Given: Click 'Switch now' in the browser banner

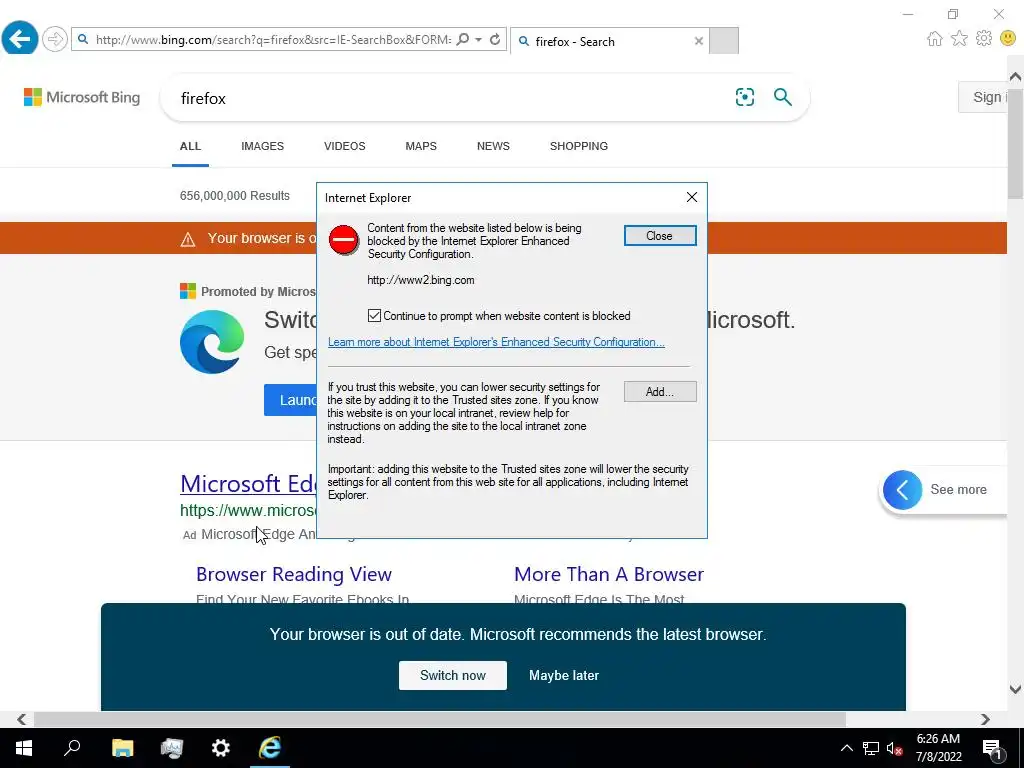Looking at the screenshot, I should [453, 675].
